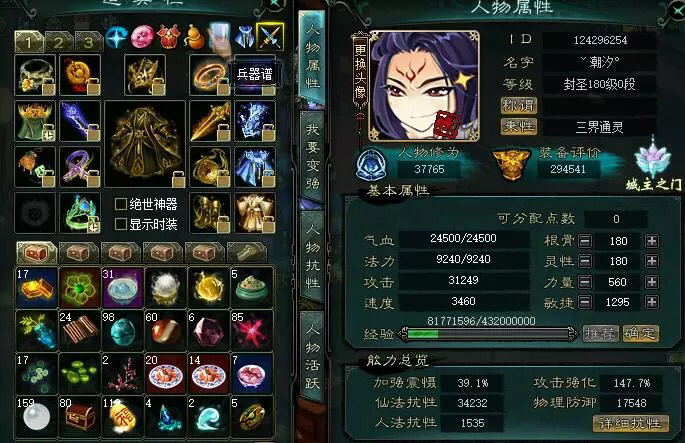This screenshot has width=685, height=443.
Task: Click the pink orb icon in top row
Action: click(x=142, y=37)
